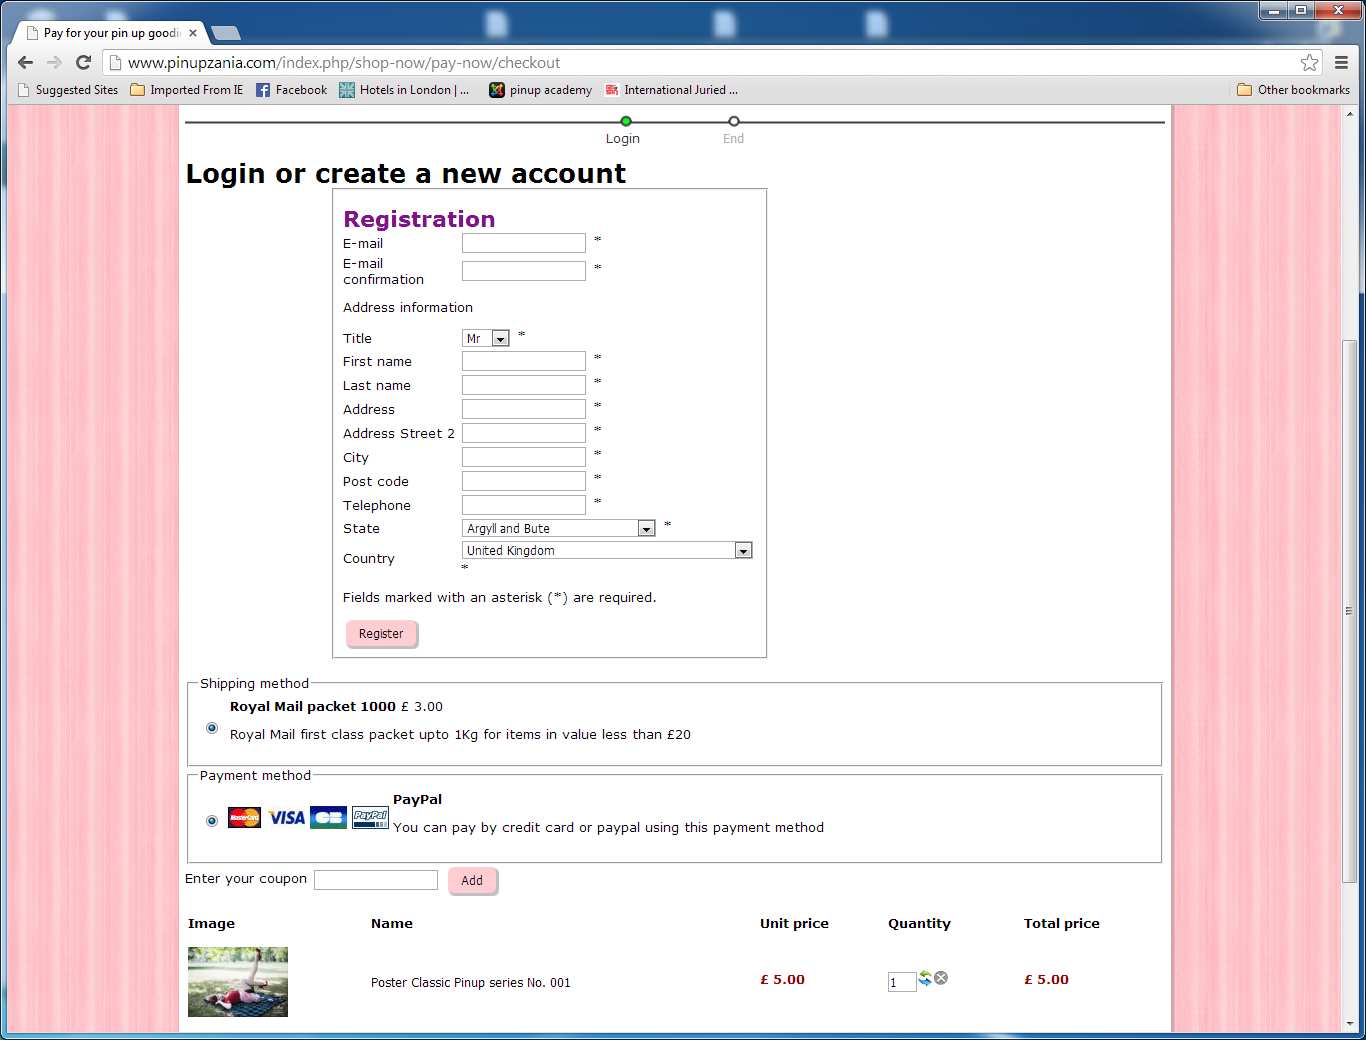
Task: Click the MasterCard payment logo
Action: point(244,817)
